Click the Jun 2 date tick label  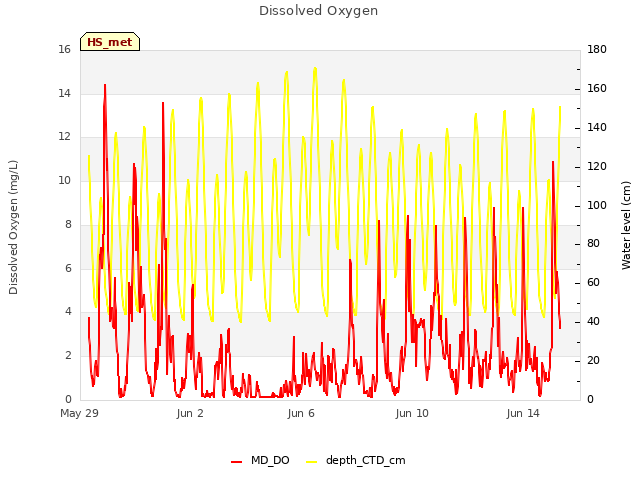point(190,413)
